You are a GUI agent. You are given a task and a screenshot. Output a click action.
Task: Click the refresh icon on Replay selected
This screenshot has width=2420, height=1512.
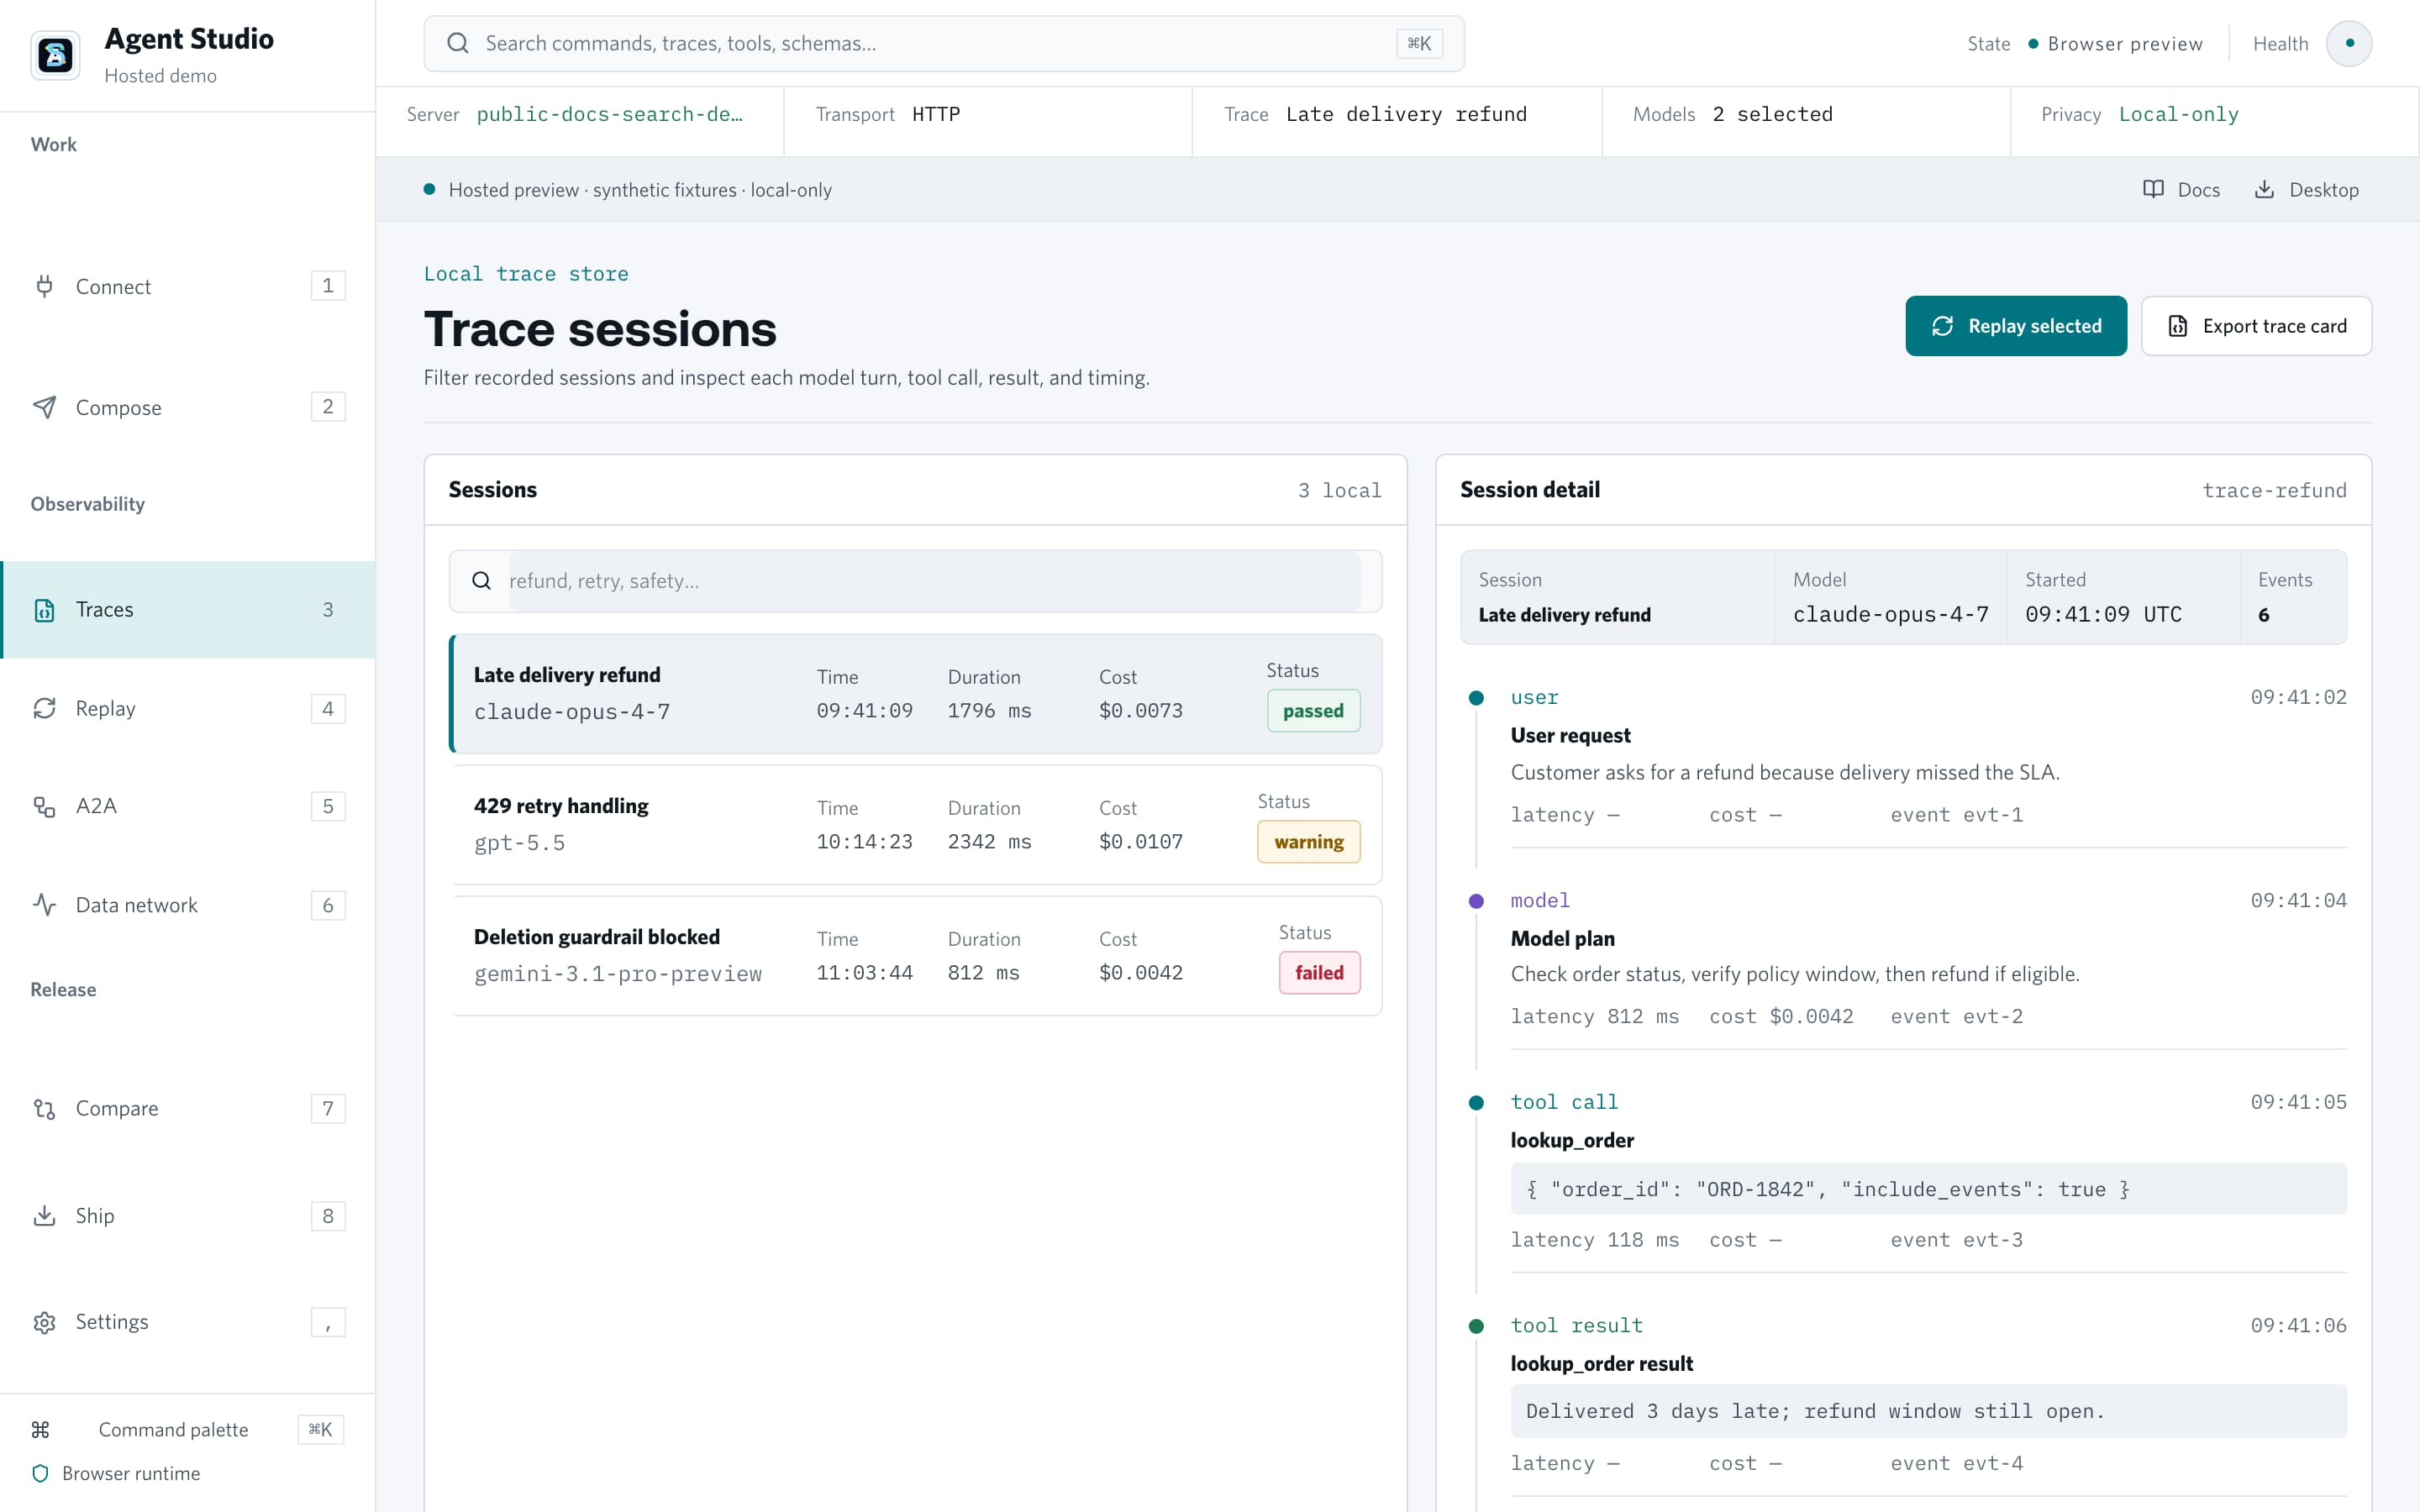click(x=1942, y=326)
